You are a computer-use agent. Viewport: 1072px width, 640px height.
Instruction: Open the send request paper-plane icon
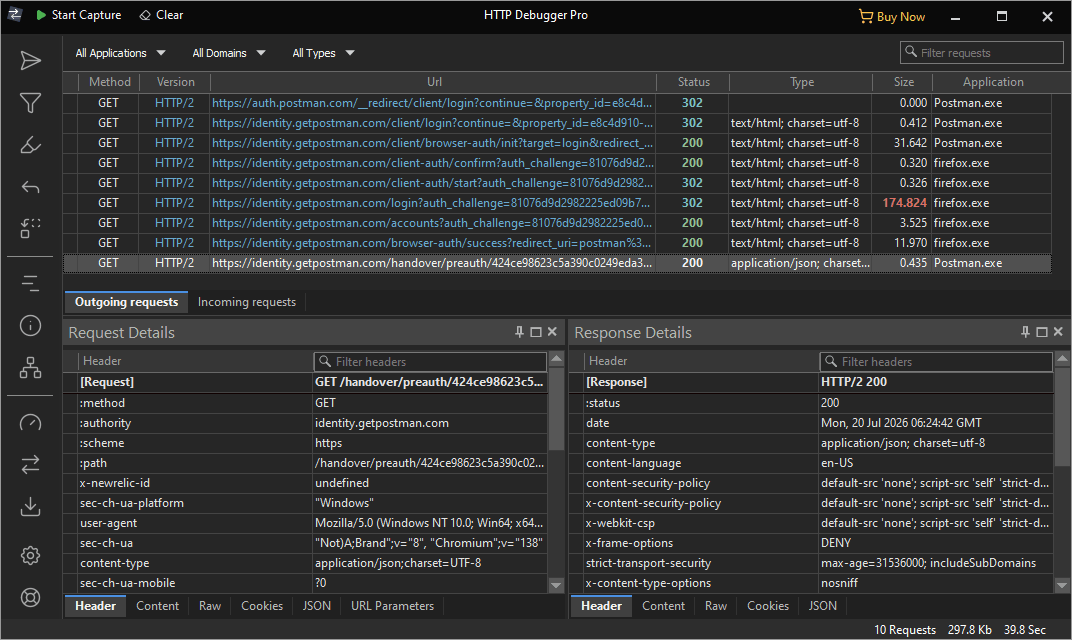point(30,61)
